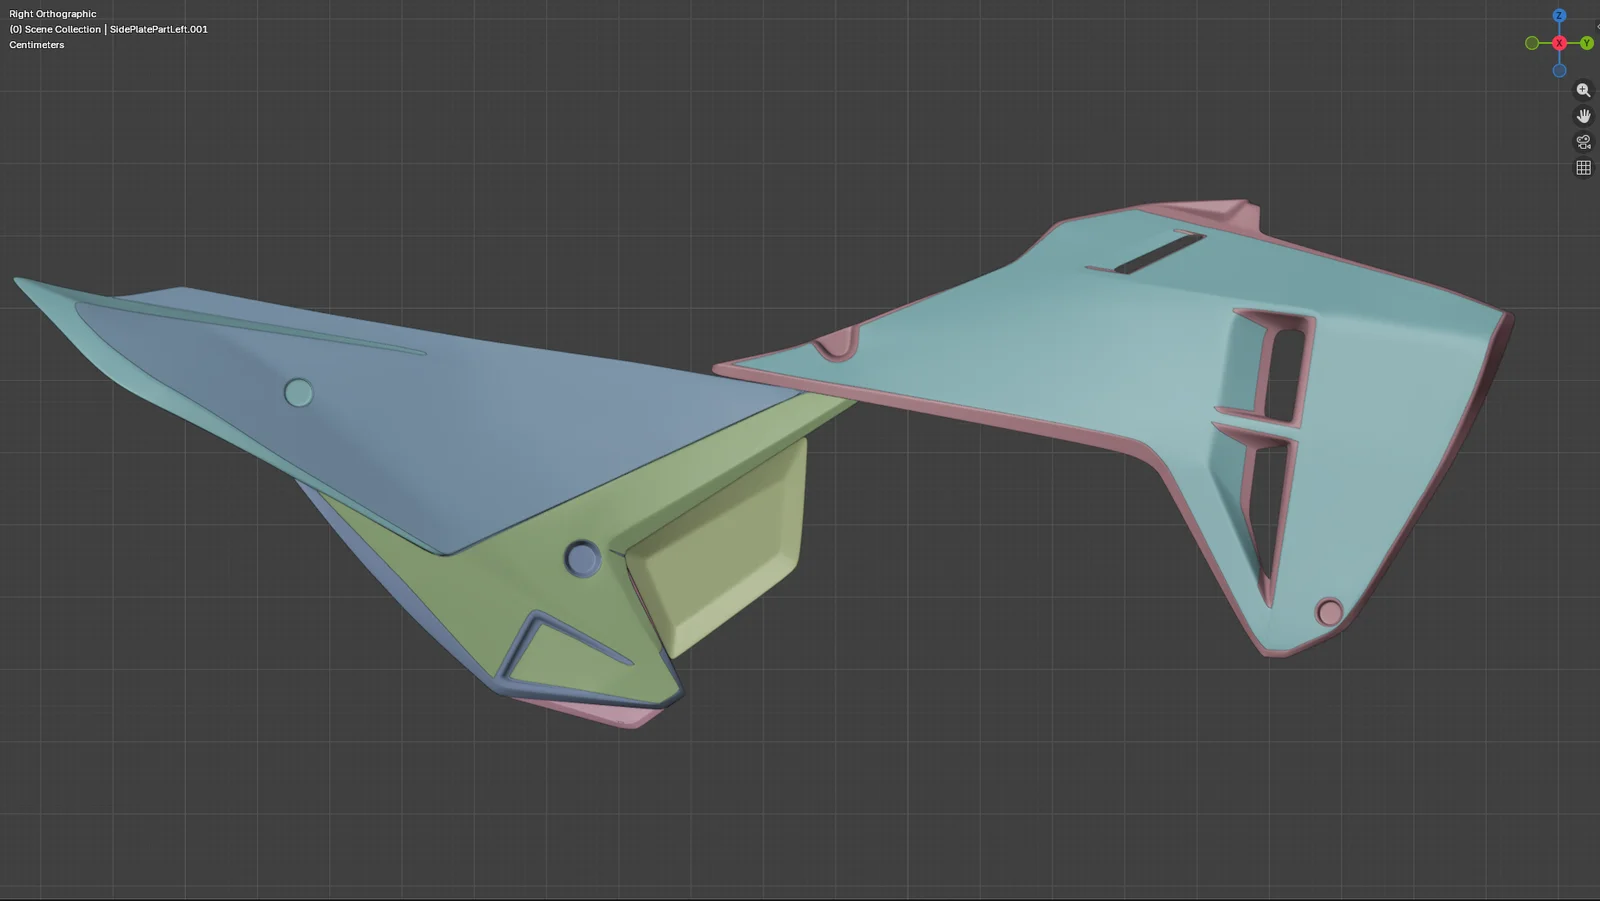Click the blue Z axis on the navigation gizmo
1600x901 pixels.
pos(1559,16)
